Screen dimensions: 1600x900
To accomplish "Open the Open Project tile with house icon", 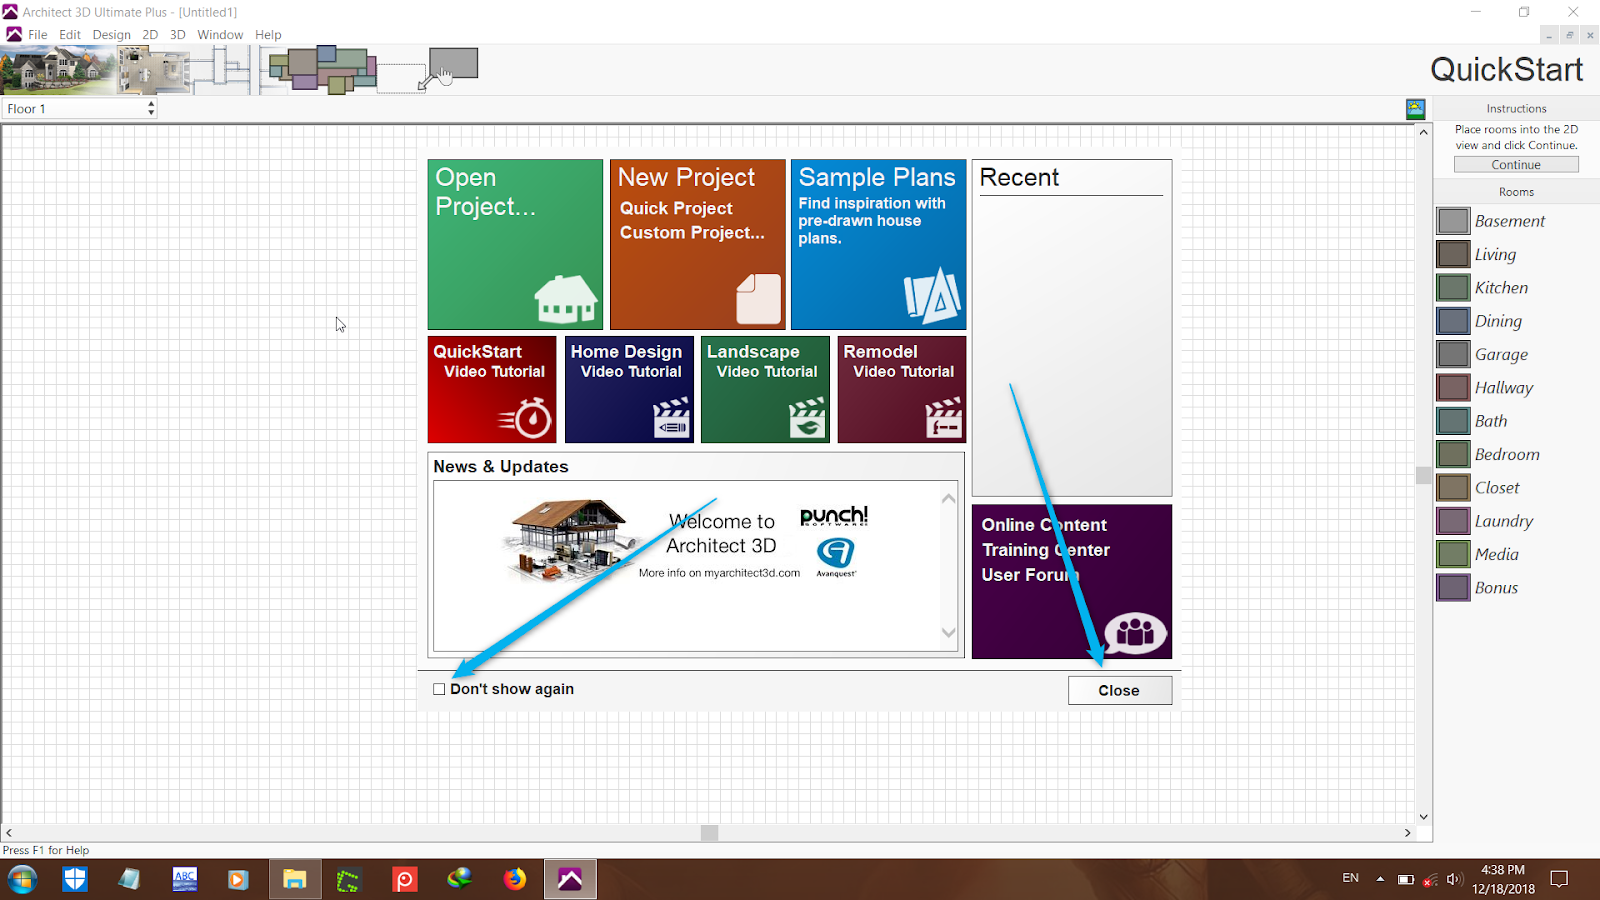I will point(515,244).
